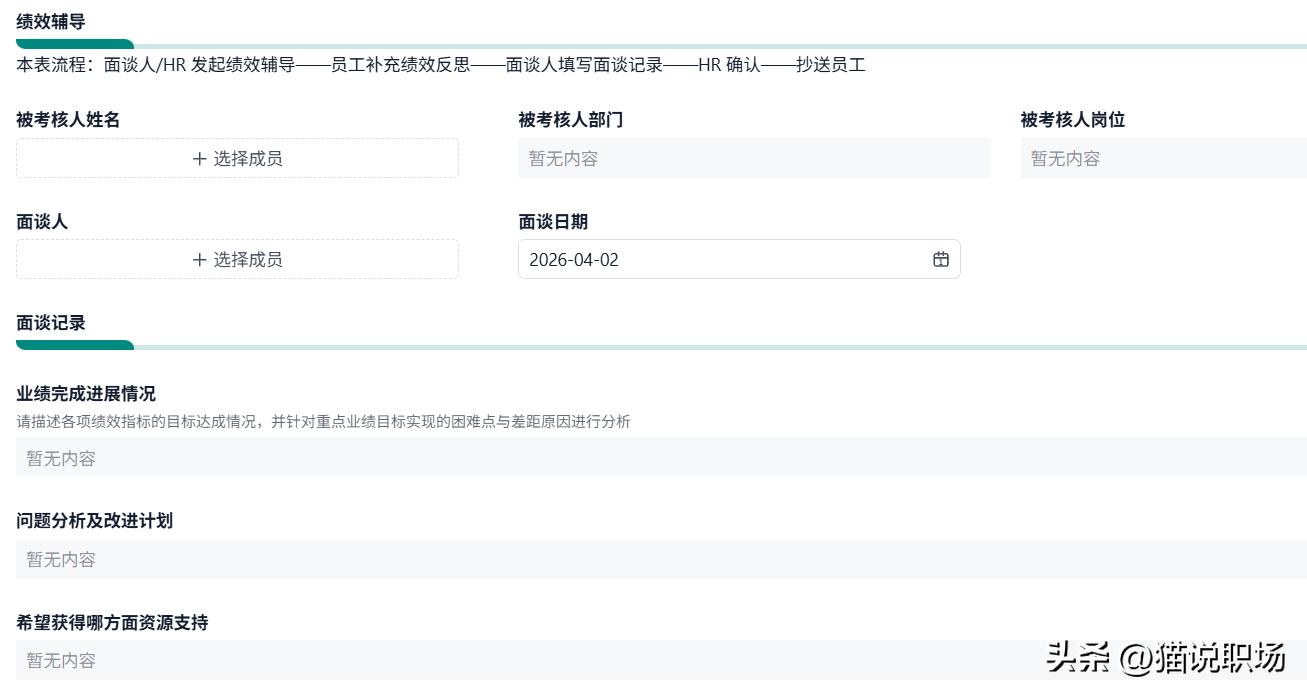Click the plus icon beside 被考核人姓名 选择成员
The width and height of the screenshot is (1307, 695).
pos(201,158)
